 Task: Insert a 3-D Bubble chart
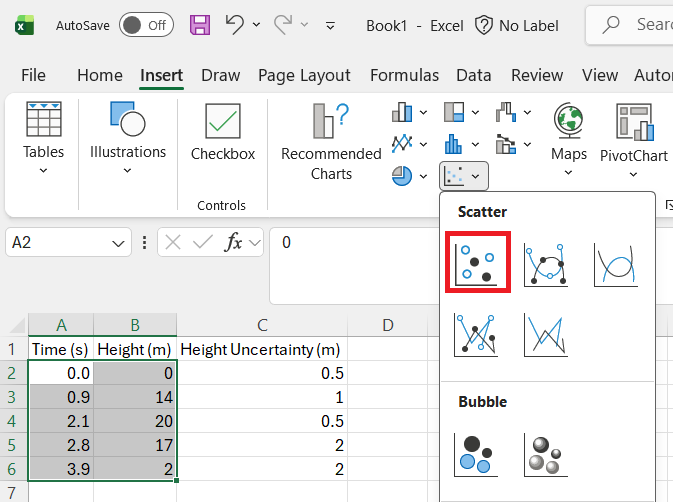[546, 455]
